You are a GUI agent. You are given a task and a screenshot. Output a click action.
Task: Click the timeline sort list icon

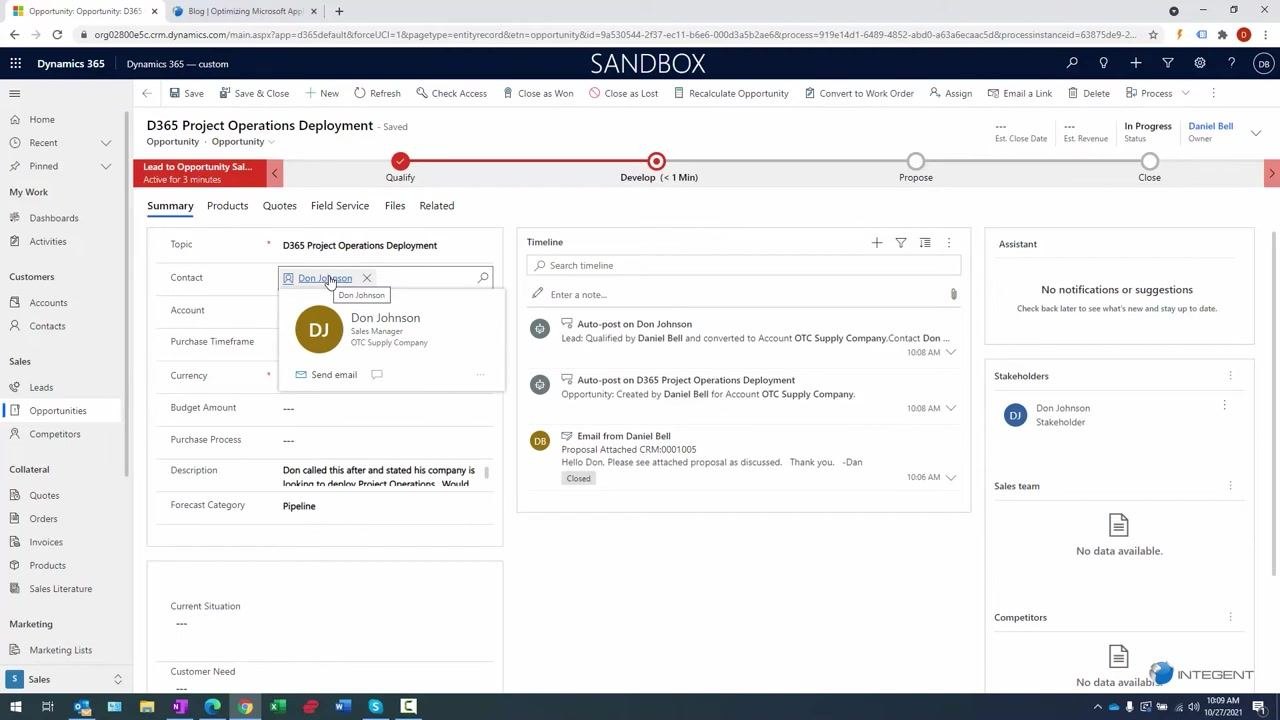pos(925,242)
